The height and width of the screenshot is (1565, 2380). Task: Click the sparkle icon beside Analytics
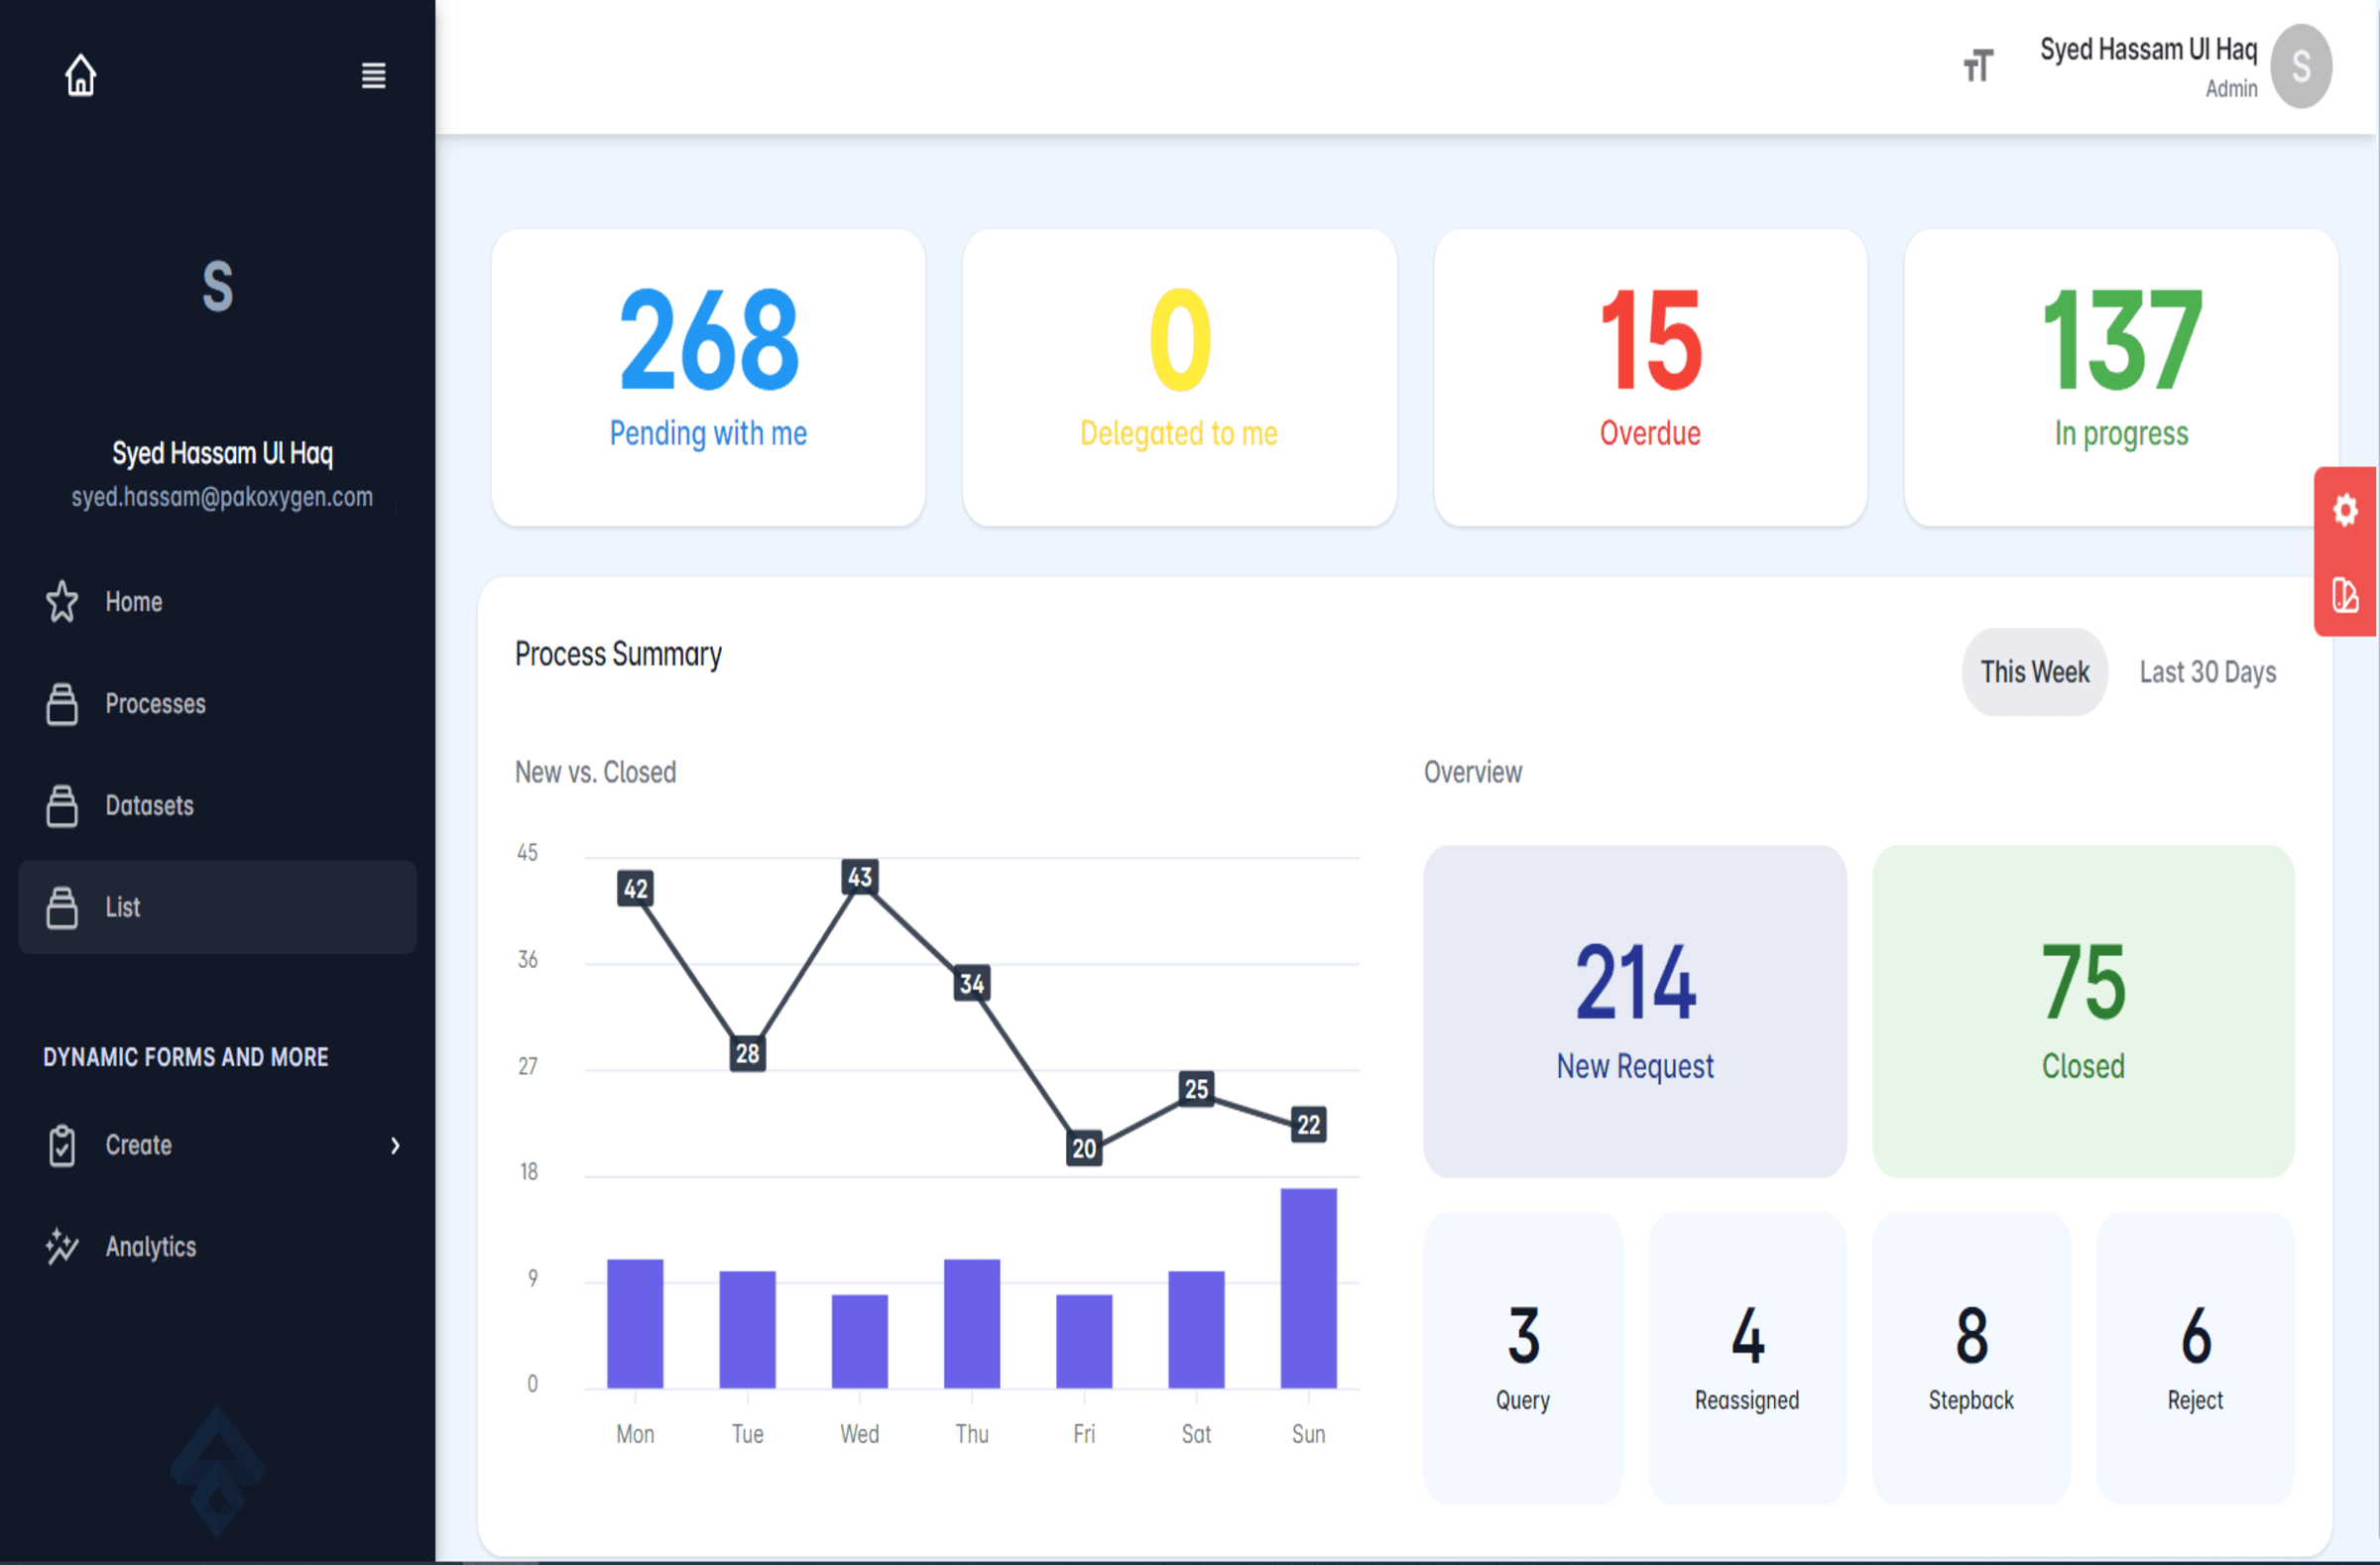click(x=62, y=1246)
